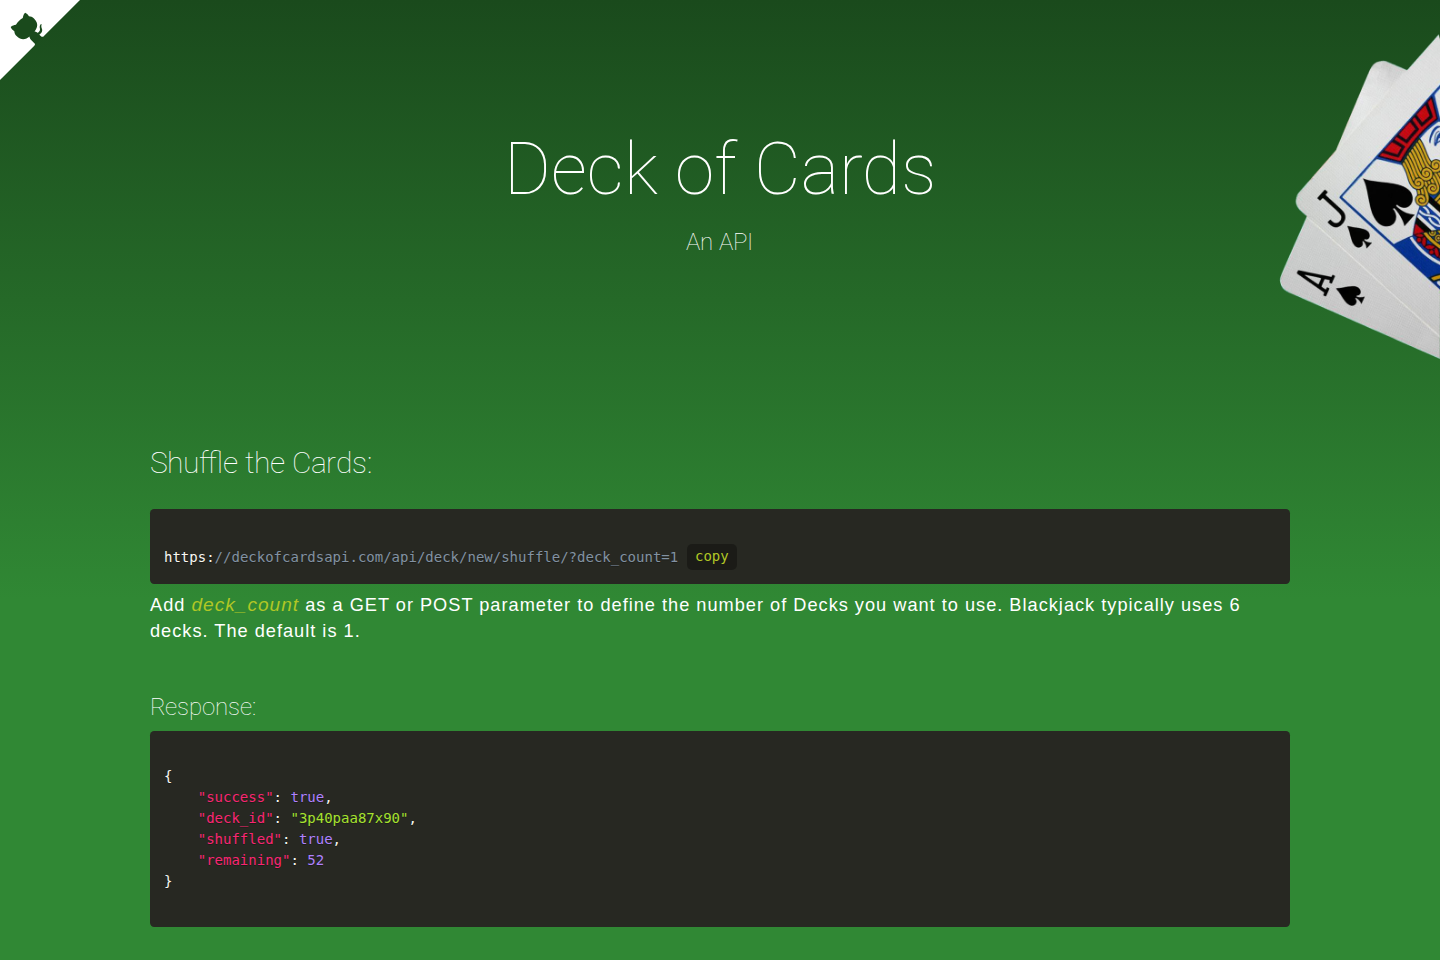Click the Response: heading
Image resolution: width=1440 pixels, height=960 pixels.
pyautogui.click(x=202, y=707)
